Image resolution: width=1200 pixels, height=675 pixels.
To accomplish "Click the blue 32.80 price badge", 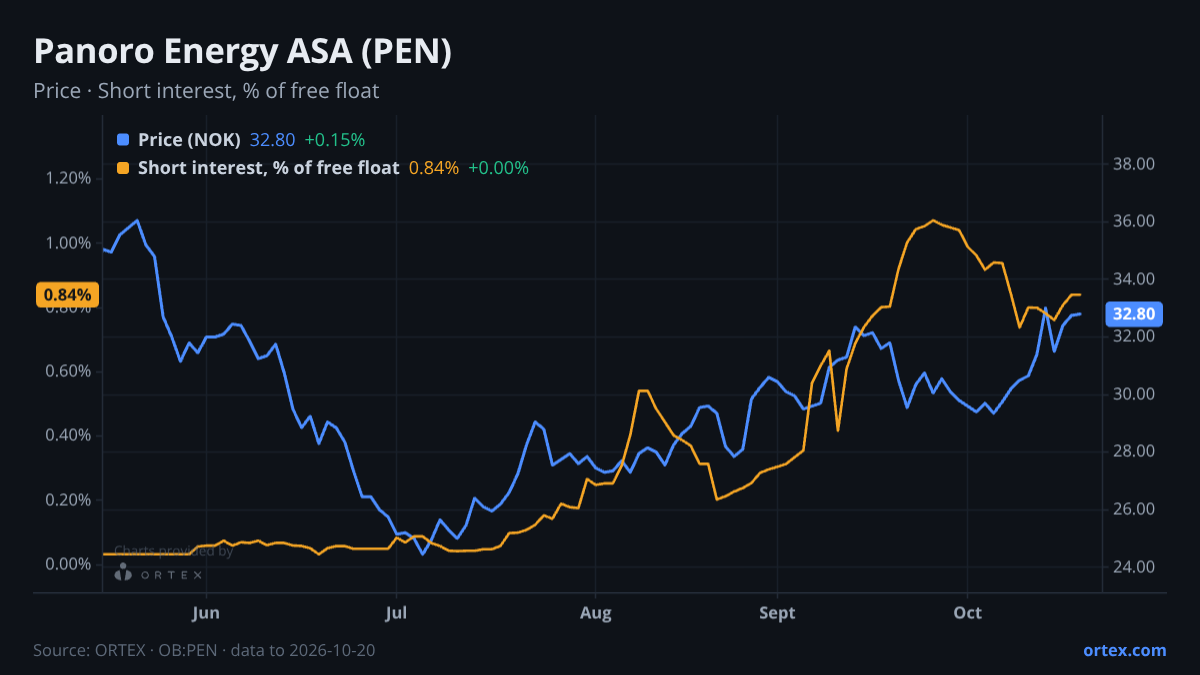I will pyautogui.click(x=1135, y=314).
